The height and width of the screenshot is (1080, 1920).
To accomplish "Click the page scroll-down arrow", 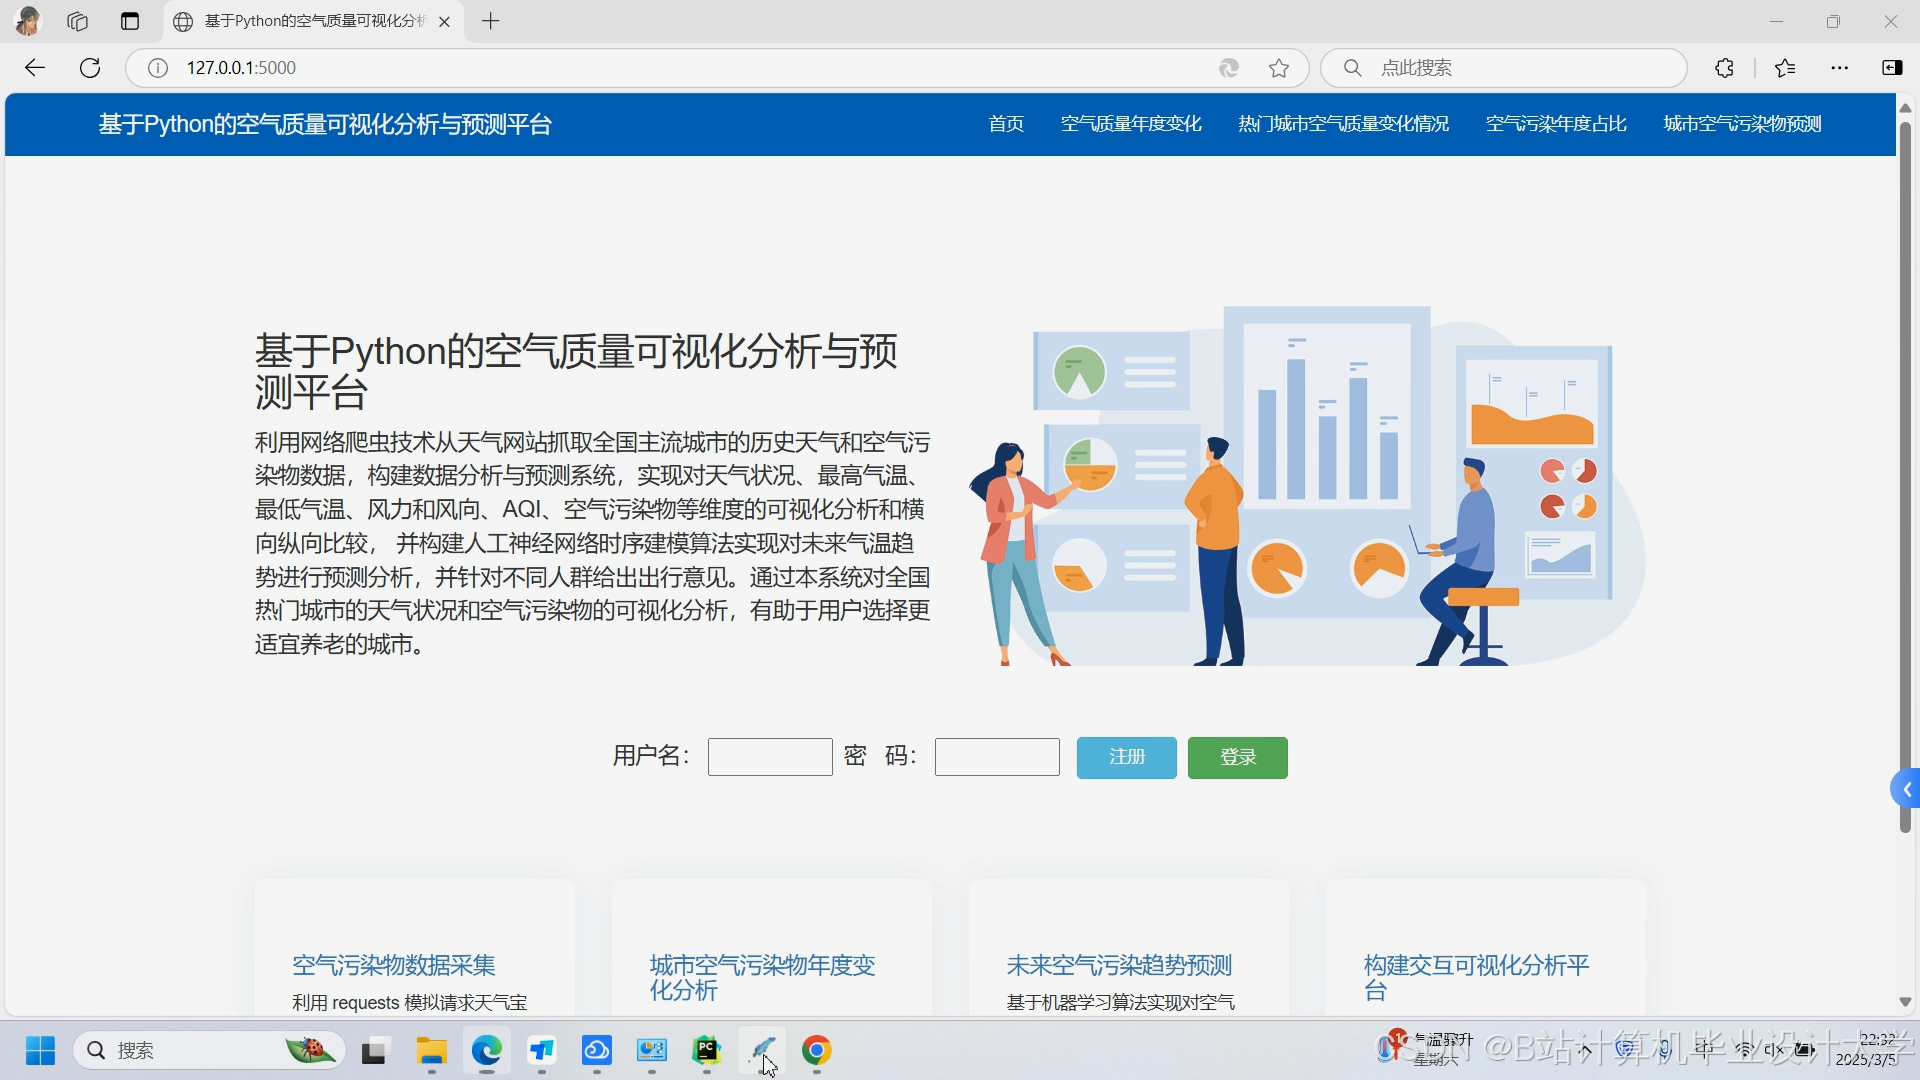I will tap(1905, 1002).
